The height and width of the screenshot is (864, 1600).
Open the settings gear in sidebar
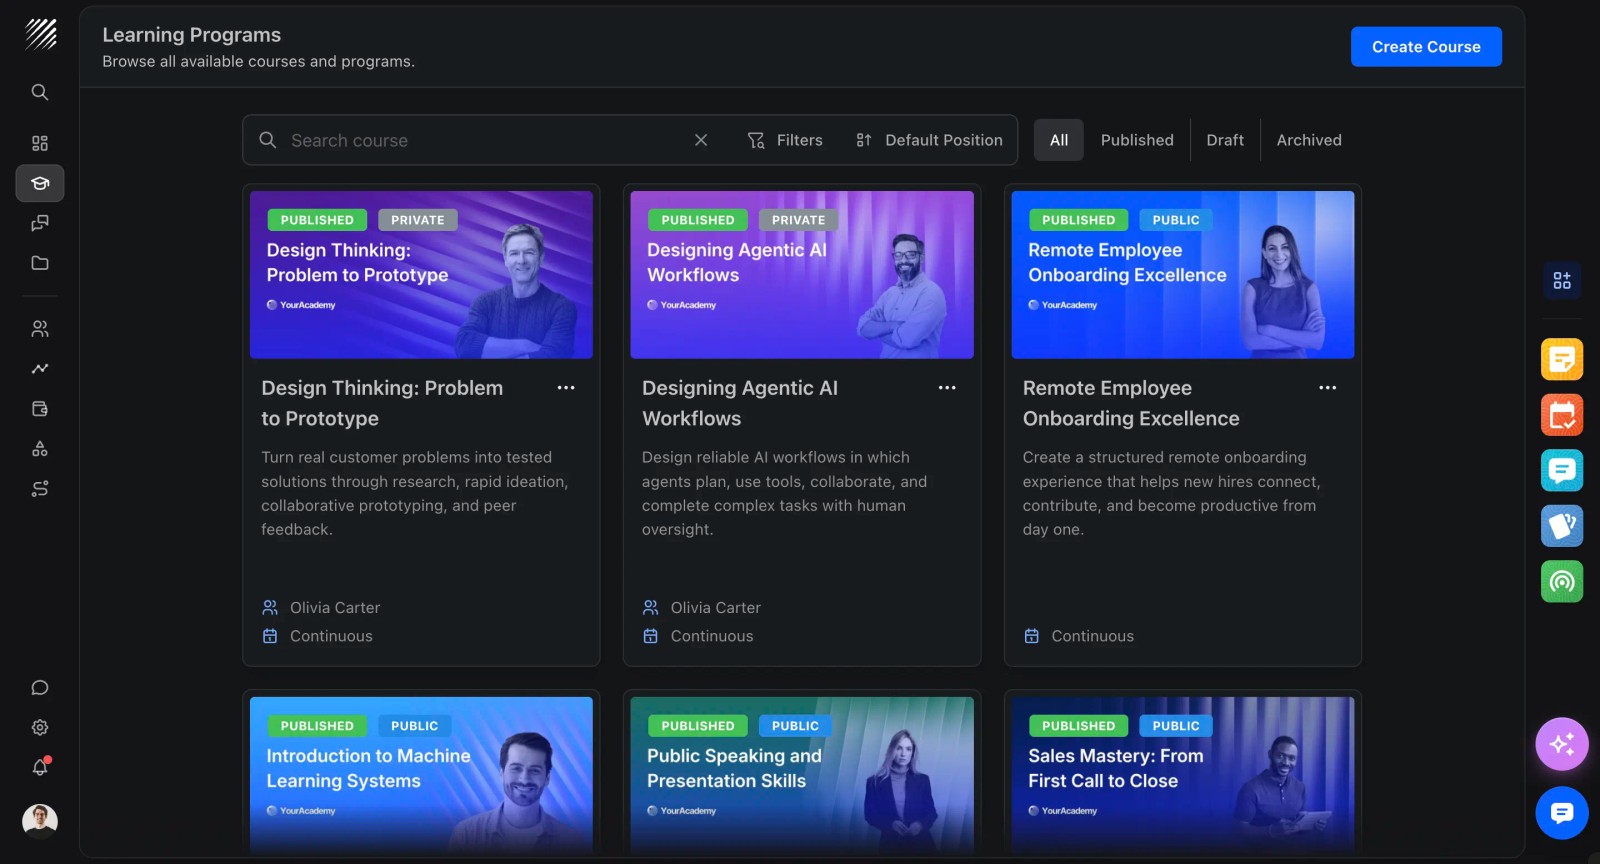click(40, 728)
